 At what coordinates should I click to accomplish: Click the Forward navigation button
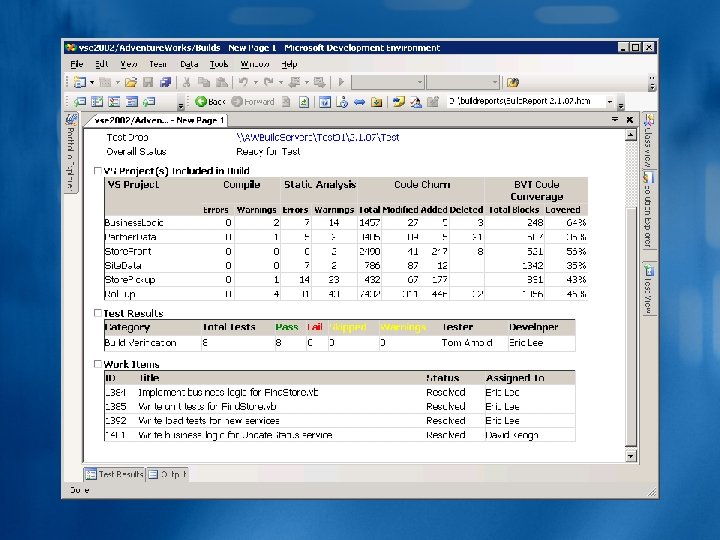point(253,101)
